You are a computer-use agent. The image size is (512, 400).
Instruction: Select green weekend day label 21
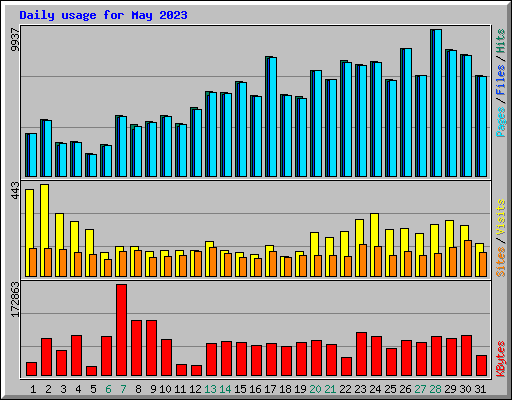pos(330,389)
